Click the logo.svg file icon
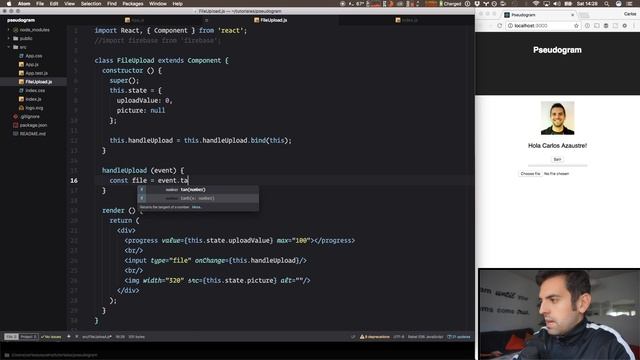Screen dimensions: 640x360 click(21, 108)
